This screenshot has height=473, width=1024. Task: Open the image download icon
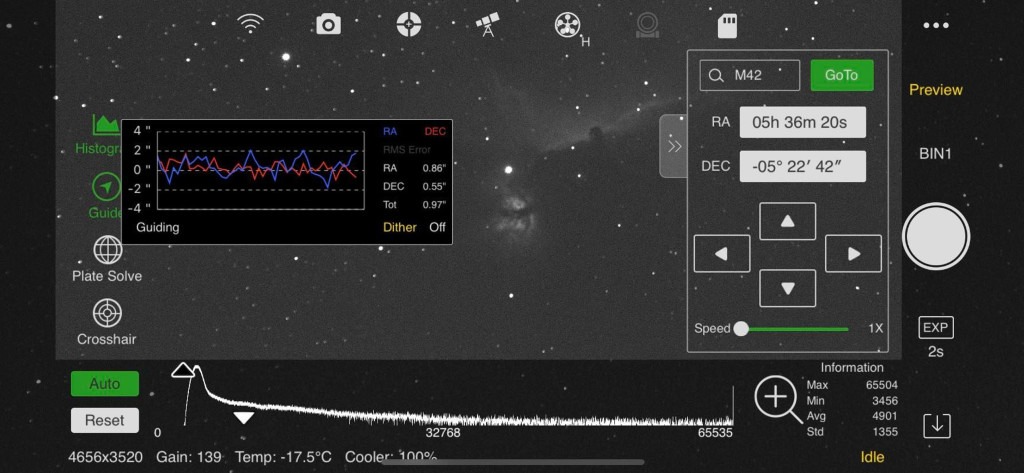coord(936,424)
